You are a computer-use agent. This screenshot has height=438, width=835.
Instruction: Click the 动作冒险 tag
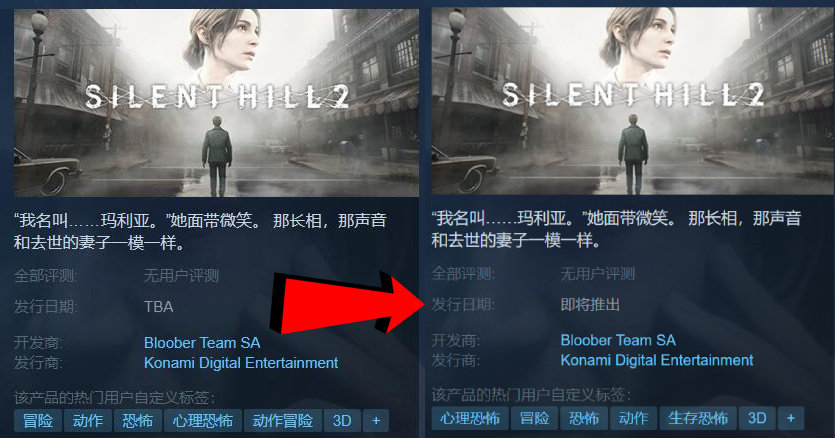click(x=283, y=420)
